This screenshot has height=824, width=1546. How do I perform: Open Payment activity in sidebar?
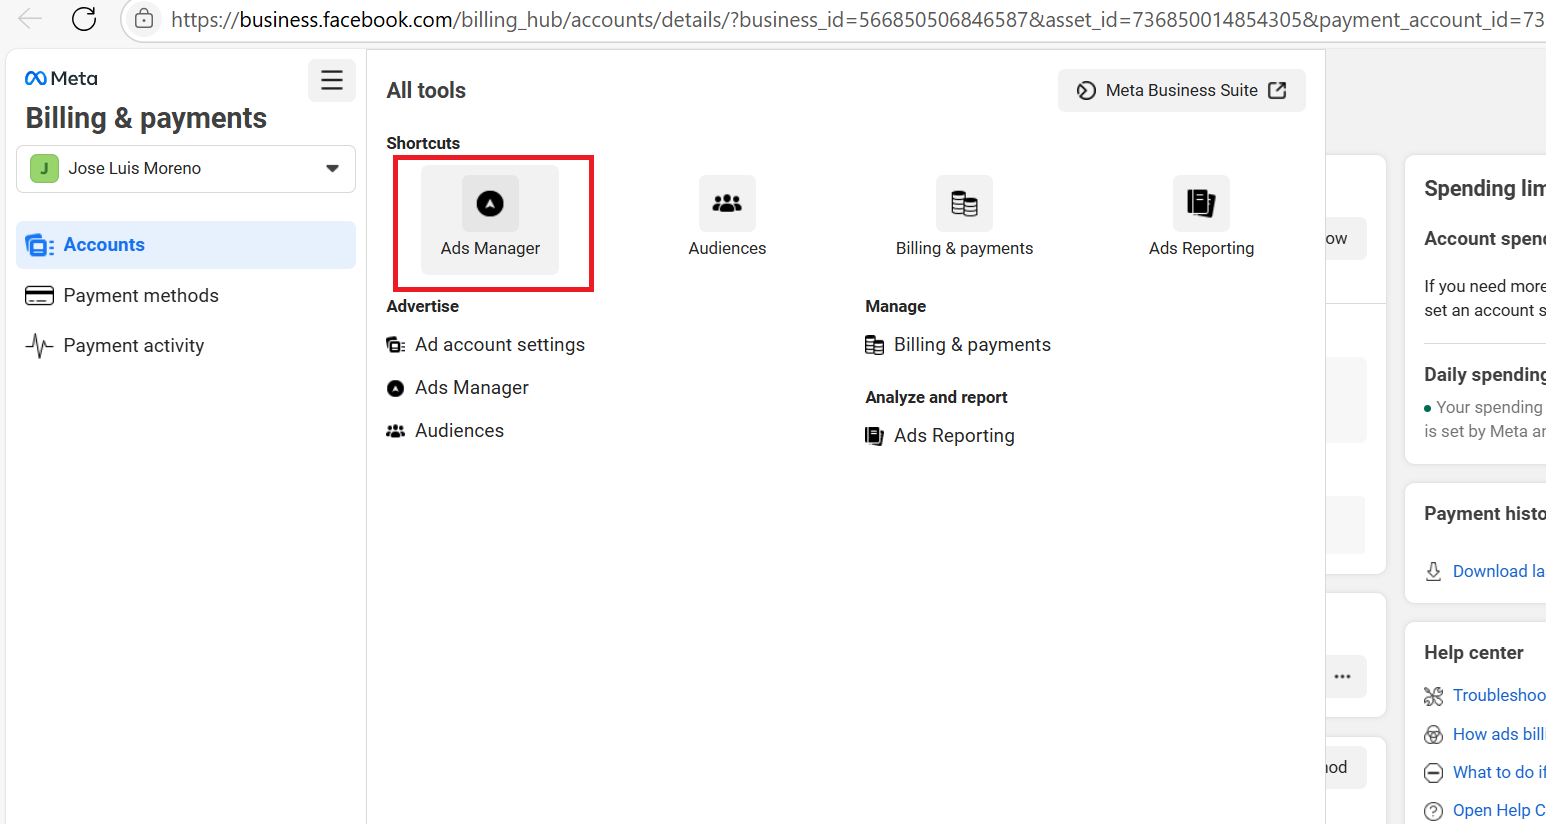(x=133, y=346)
